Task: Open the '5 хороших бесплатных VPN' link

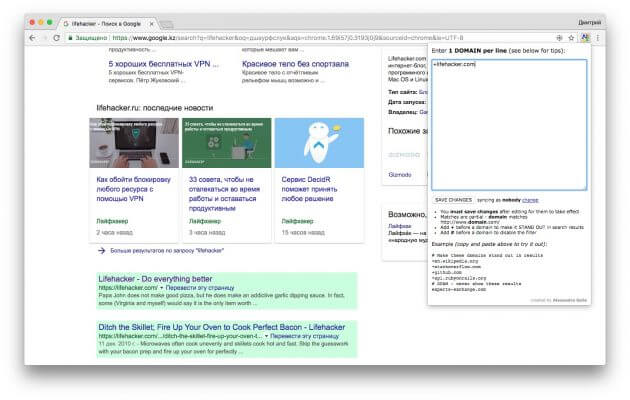Action: coord(164,64)
